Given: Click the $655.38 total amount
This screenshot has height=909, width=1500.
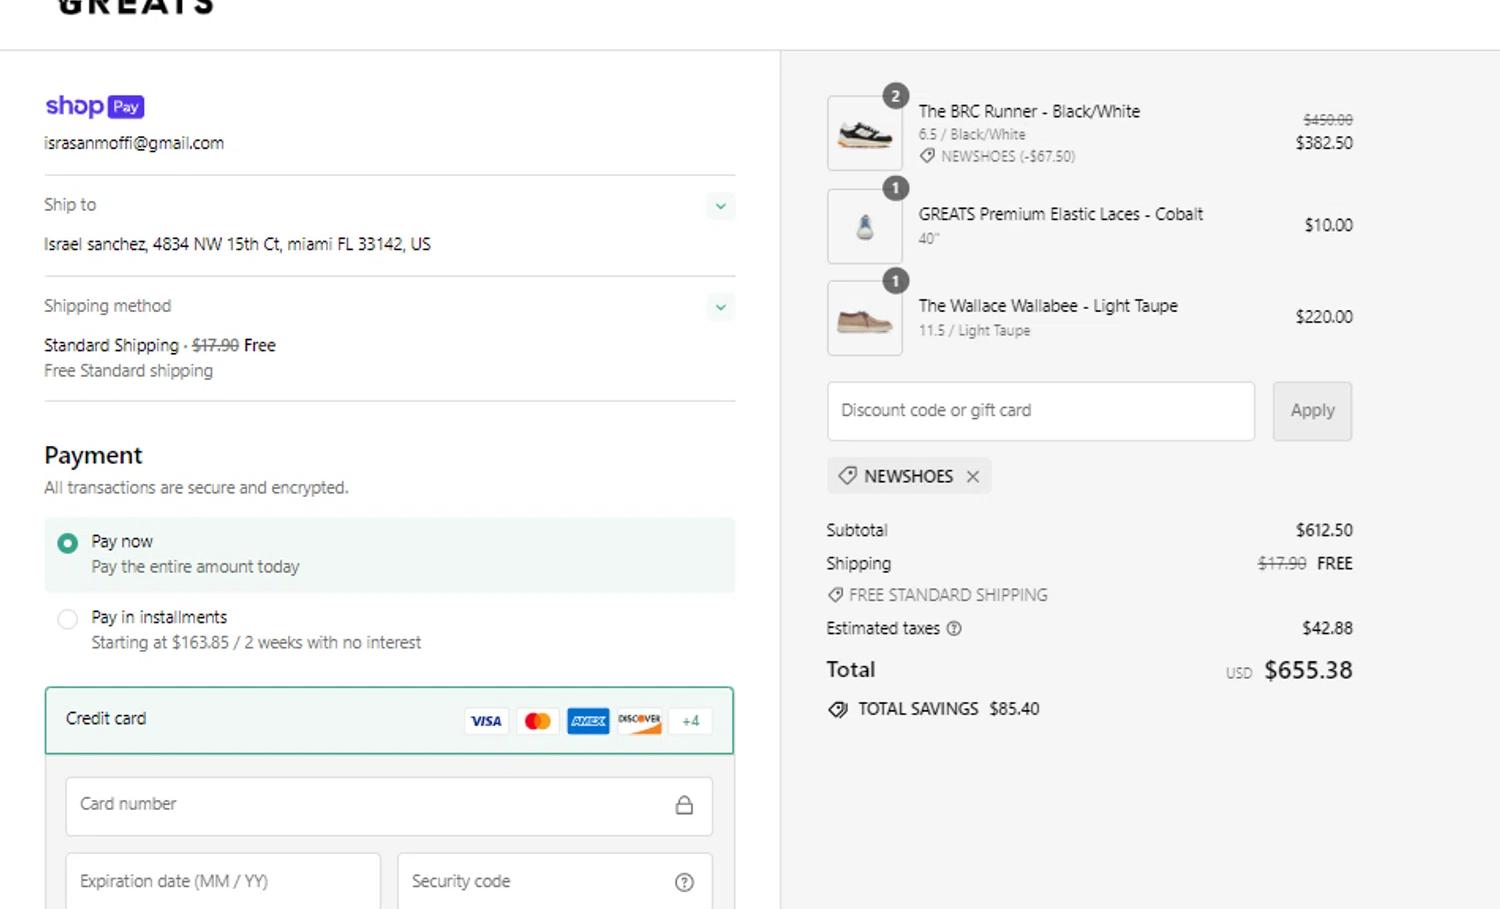Looking at the screenshot, I should pyautogui.click(x=1308, y=670).
